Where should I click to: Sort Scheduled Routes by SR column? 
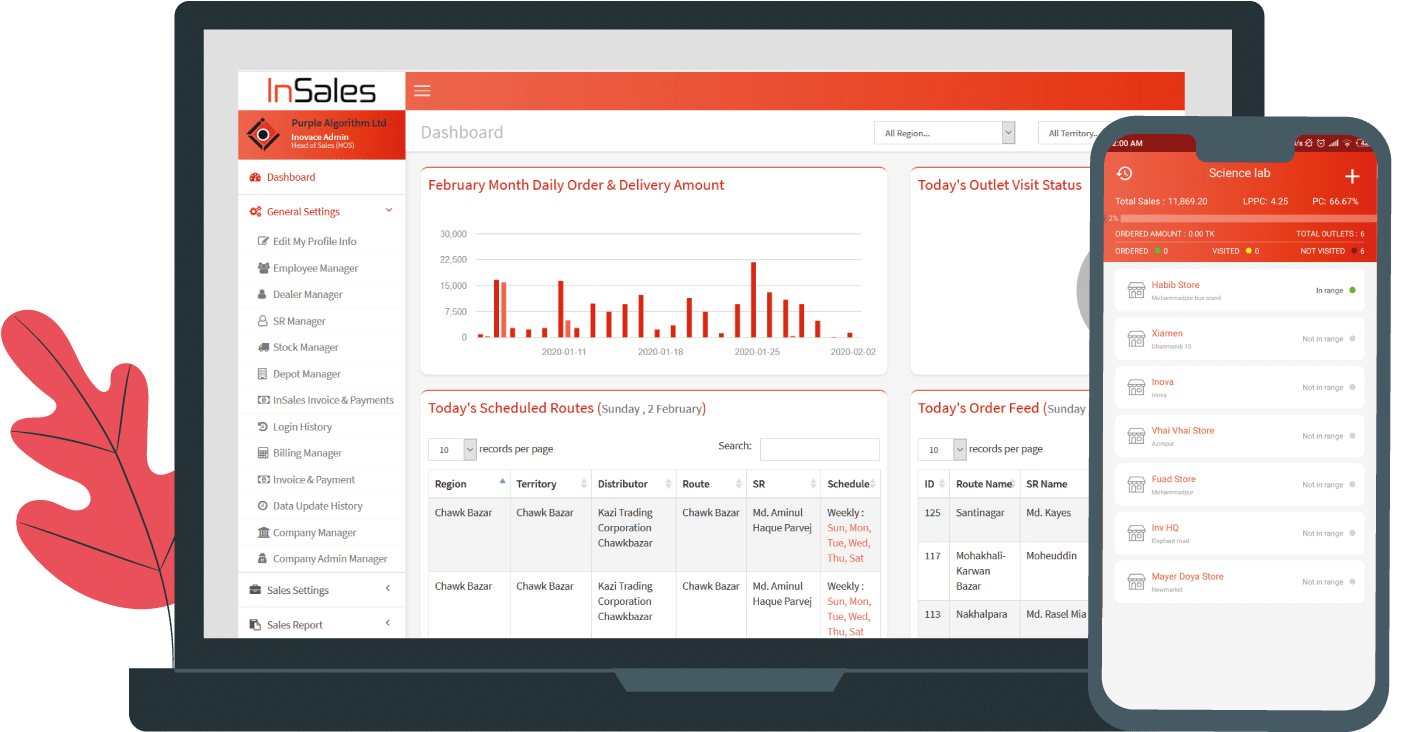click(814, 484)
